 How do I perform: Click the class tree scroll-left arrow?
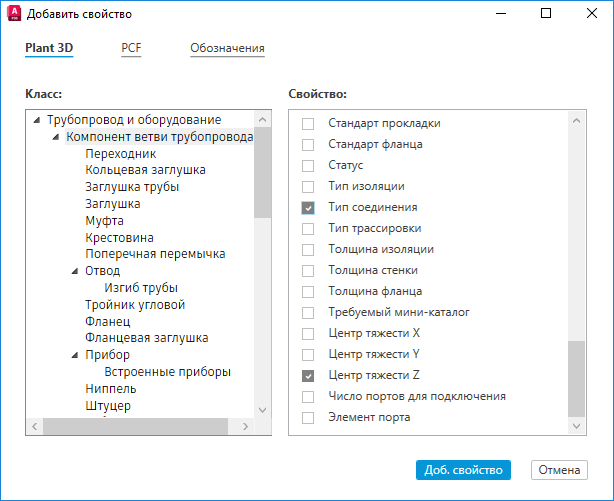click(x=35, y=426)
